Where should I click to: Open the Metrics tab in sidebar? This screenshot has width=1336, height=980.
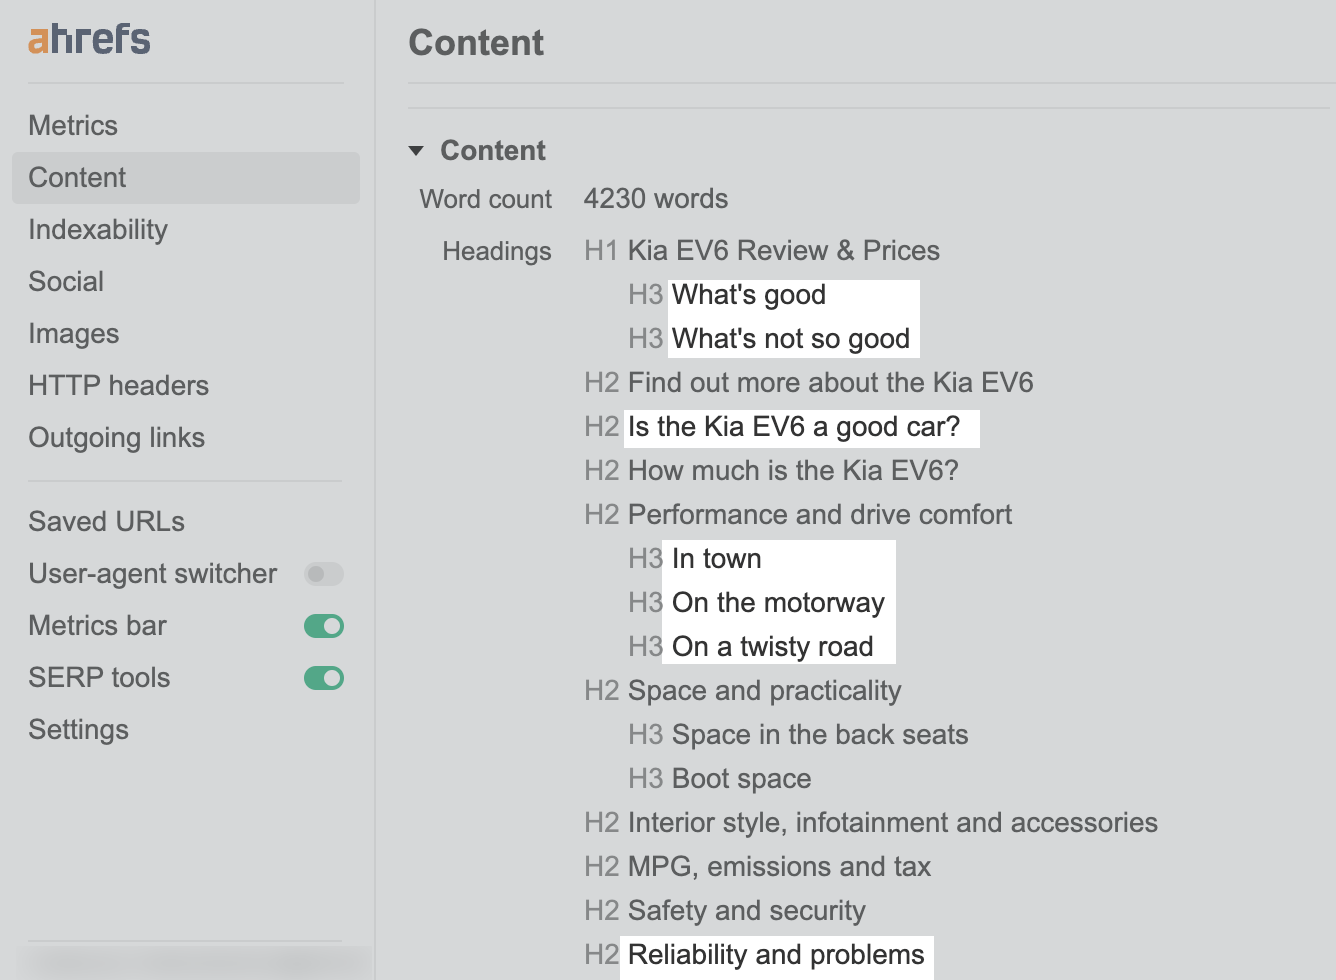click(x=73, y=126)
